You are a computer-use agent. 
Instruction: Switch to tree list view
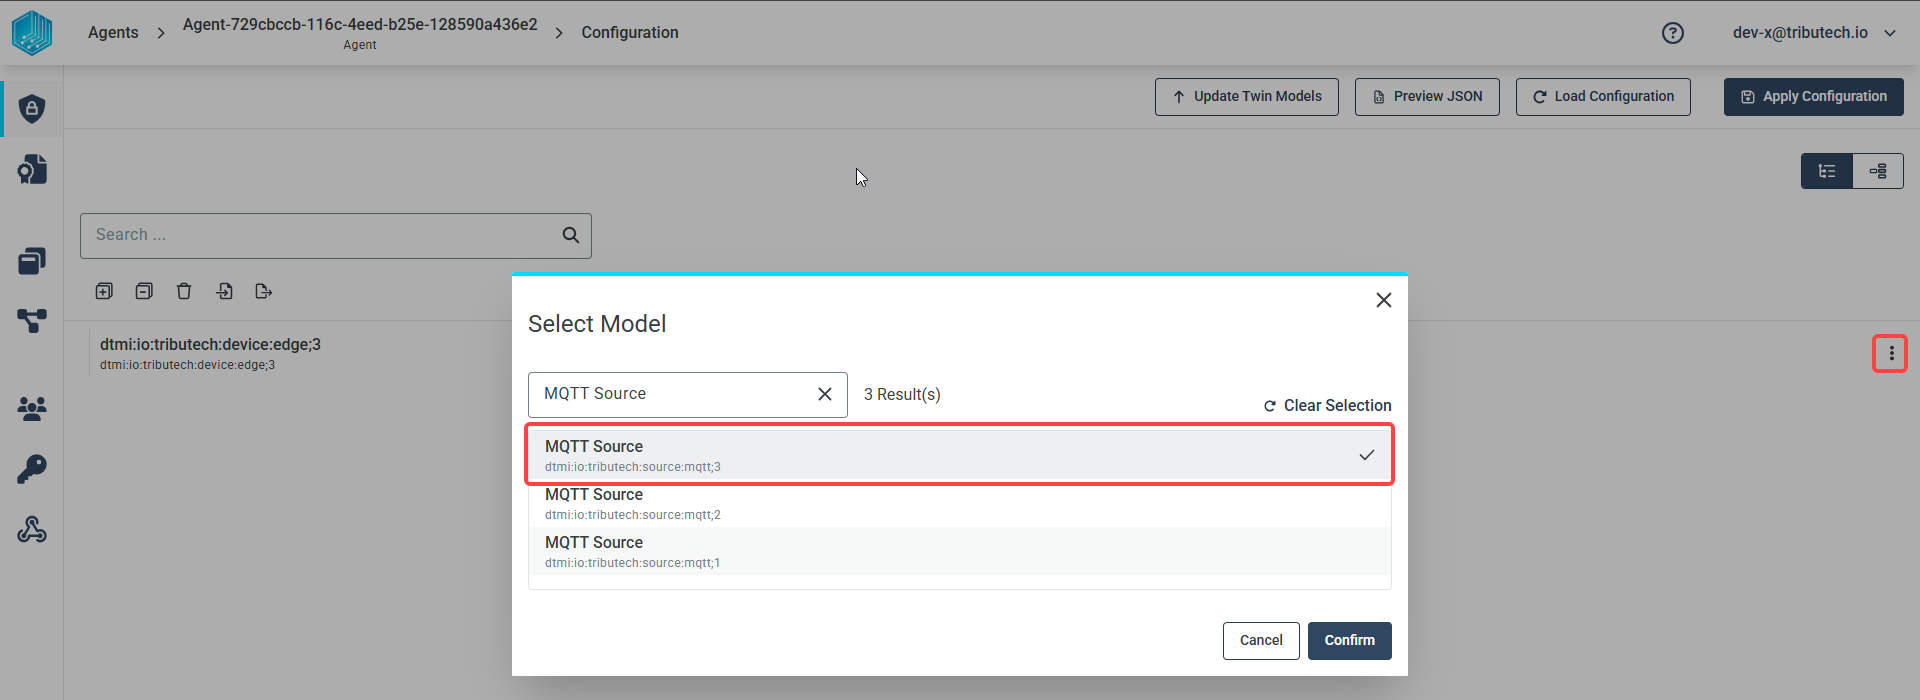[1827, 171]
